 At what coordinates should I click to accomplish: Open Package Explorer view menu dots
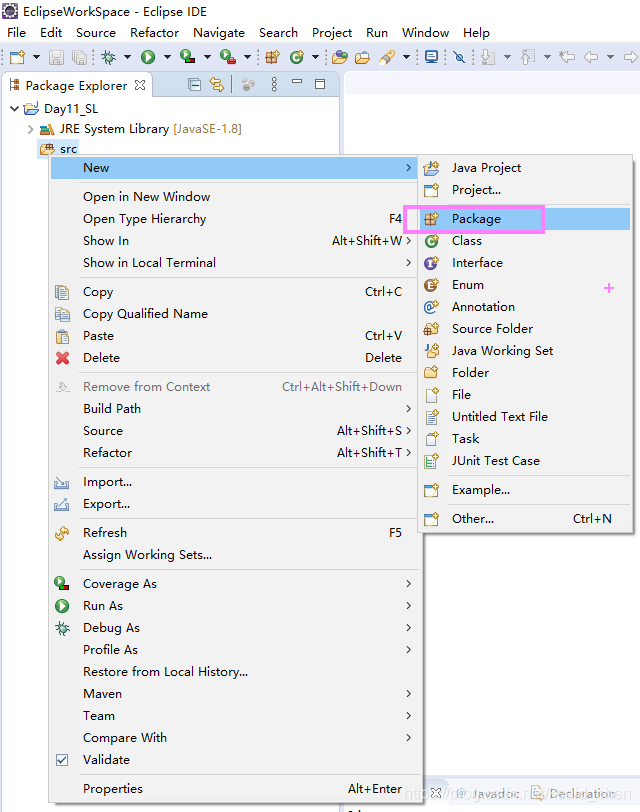coord(274,84)
